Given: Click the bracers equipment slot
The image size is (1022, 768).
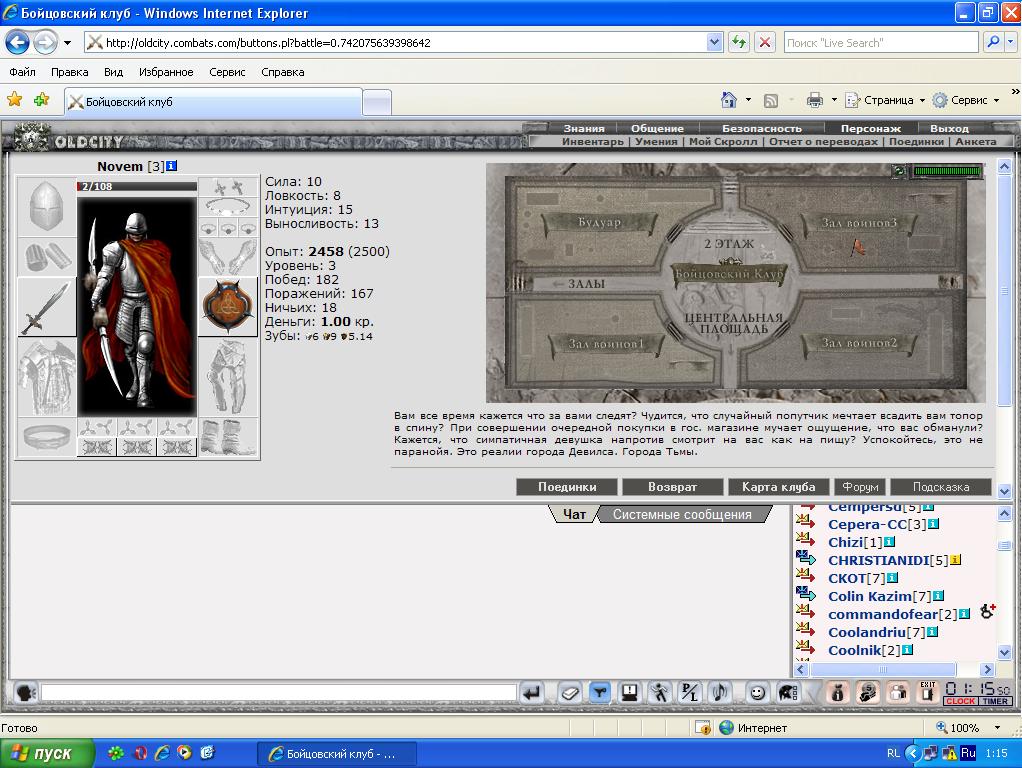Looking at the screenshot, I should click(46, 257).
